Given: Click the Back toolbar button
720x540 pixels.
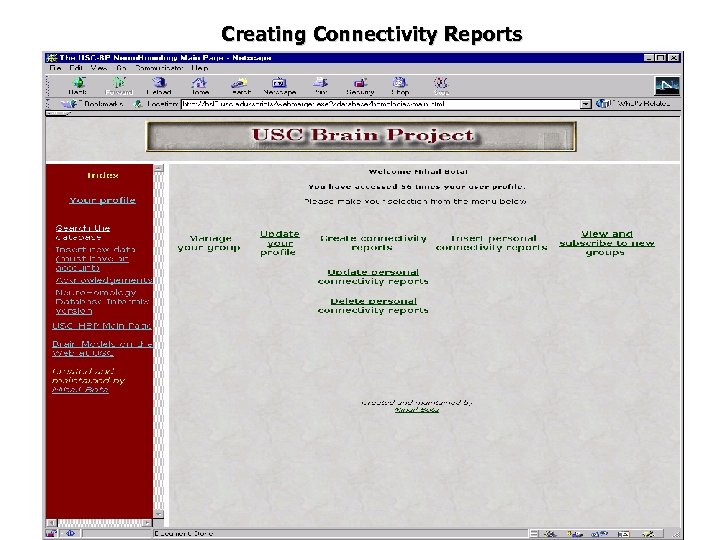Looking at the screenshot, I should coord(78,86).
